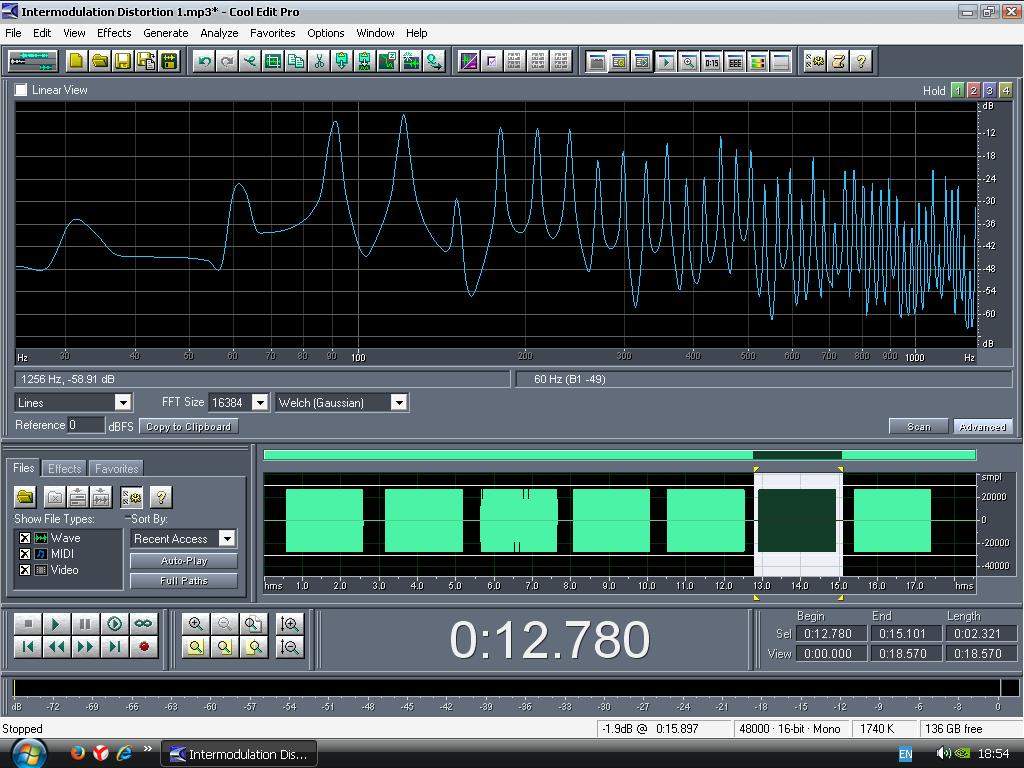Click the Reference dBFS input field
The height and width of the screenshot is (768, 1024).
86,425
